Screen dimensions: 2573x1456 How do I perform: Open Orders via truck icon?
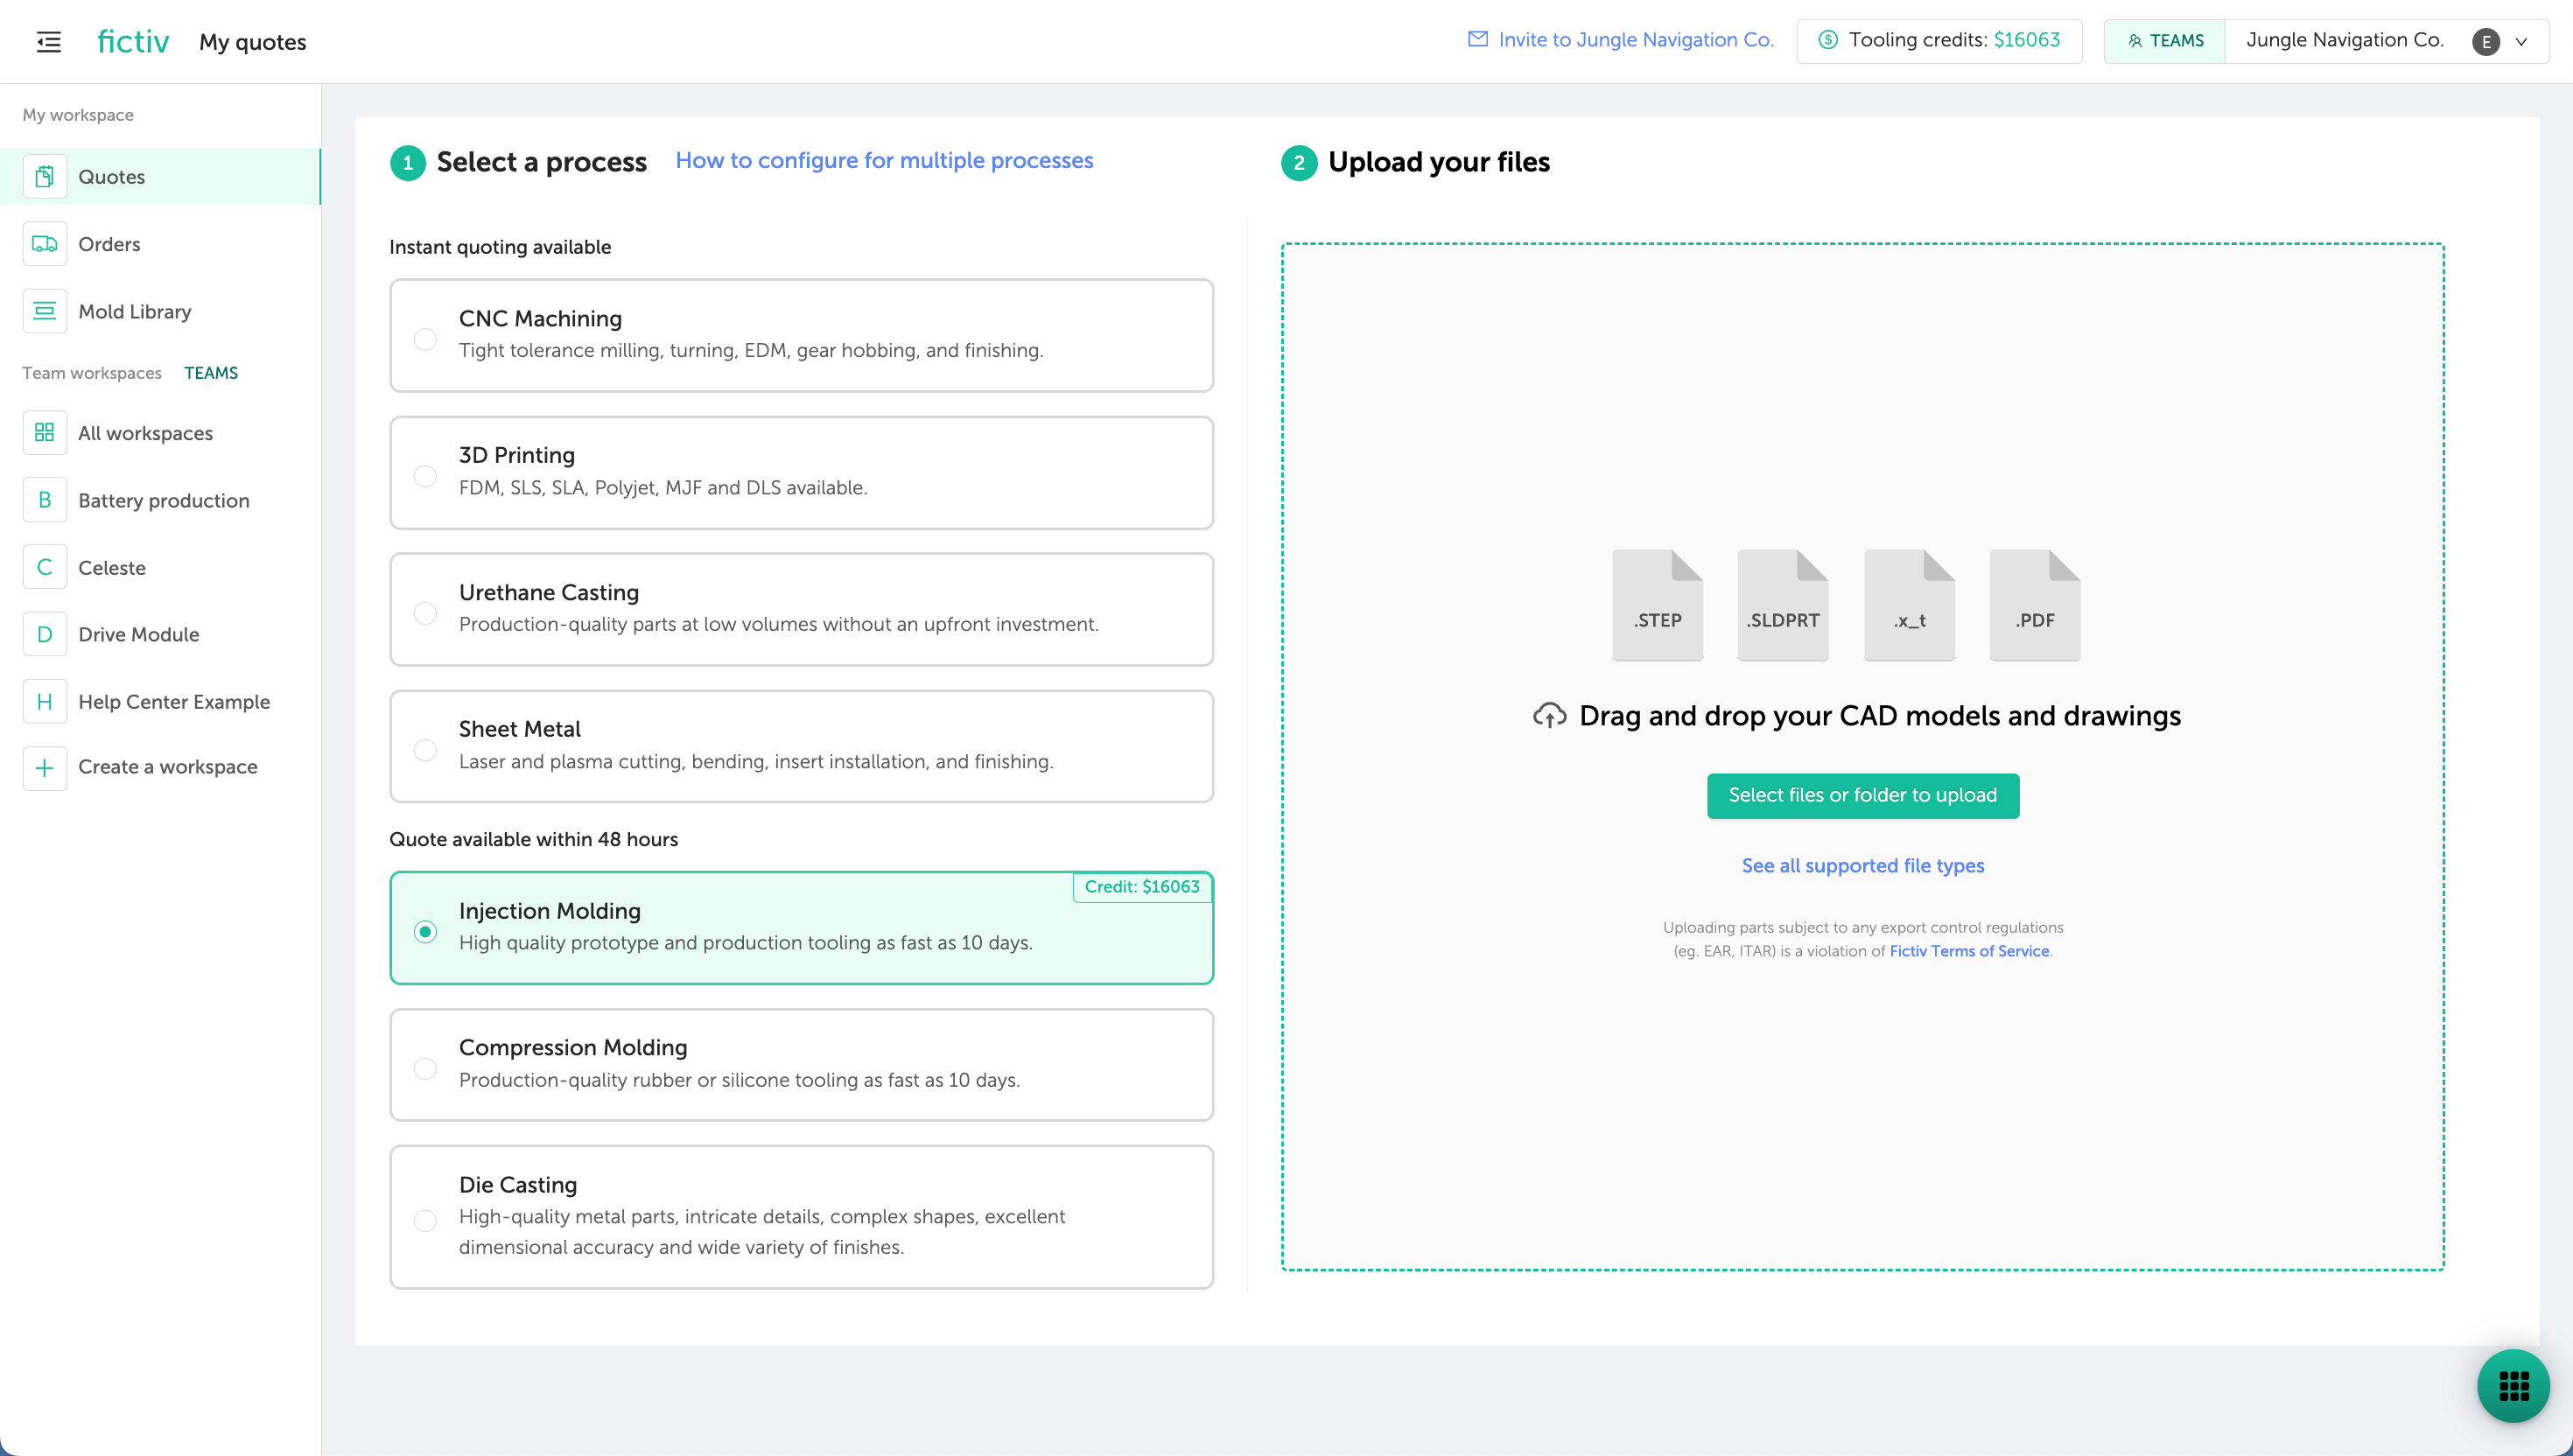(44, 244)
